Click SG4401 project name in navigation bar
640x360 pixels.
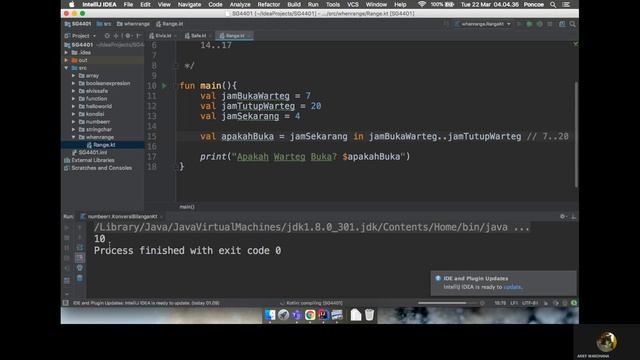pos(78,24)
